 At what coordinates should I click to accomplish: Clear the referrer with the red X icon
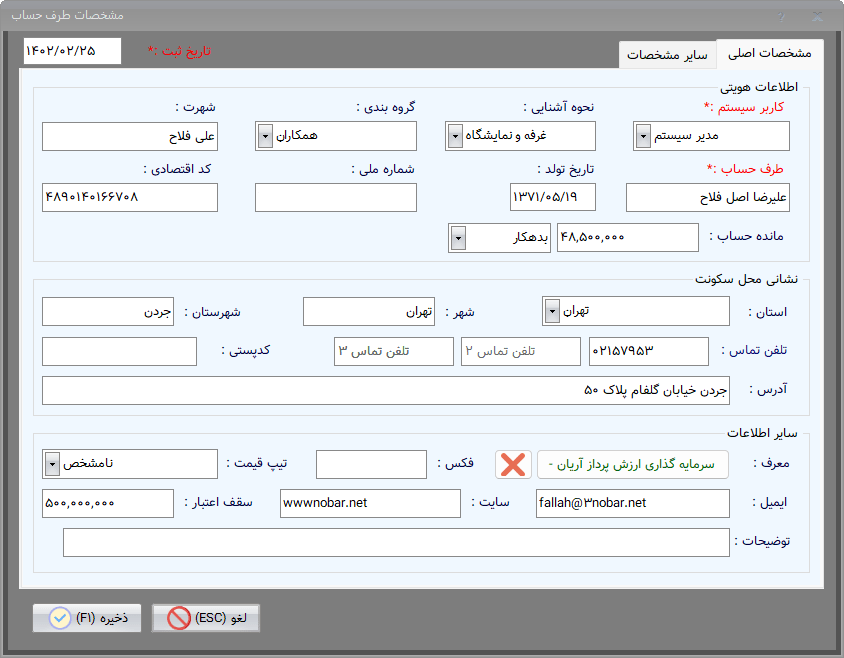click(x=513, y=465)
